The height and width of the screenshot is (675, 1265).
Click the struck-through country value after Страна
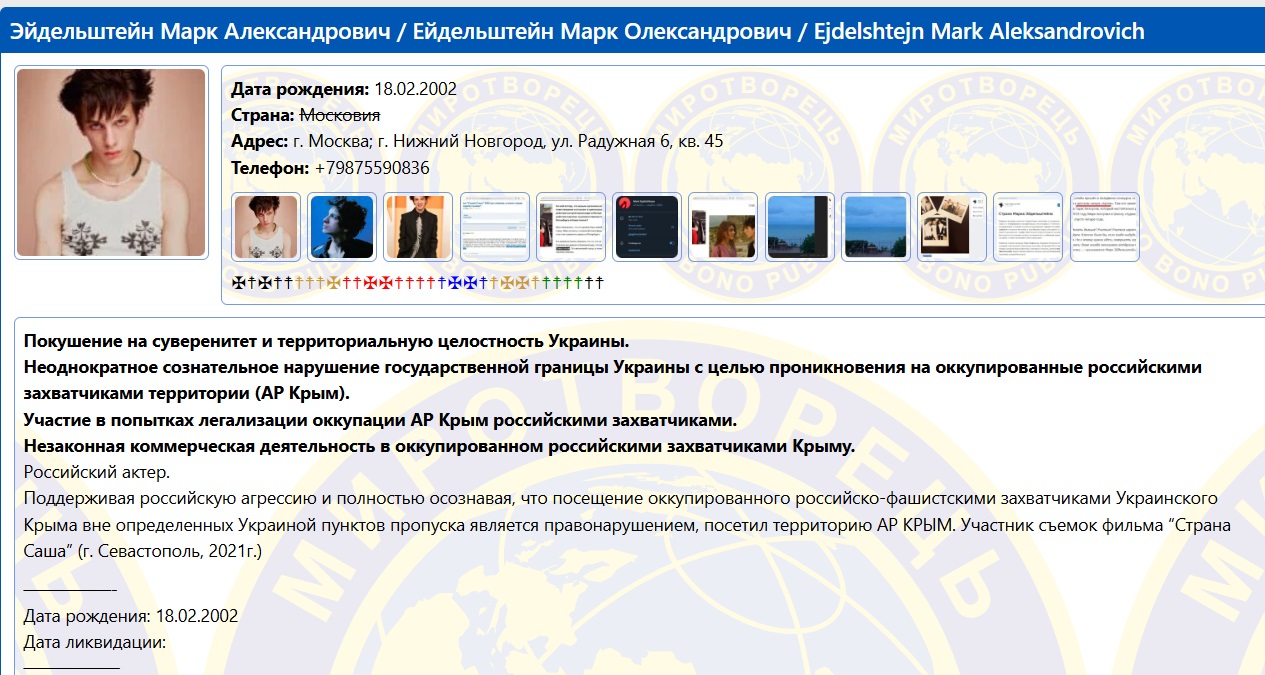coord(340,115)
